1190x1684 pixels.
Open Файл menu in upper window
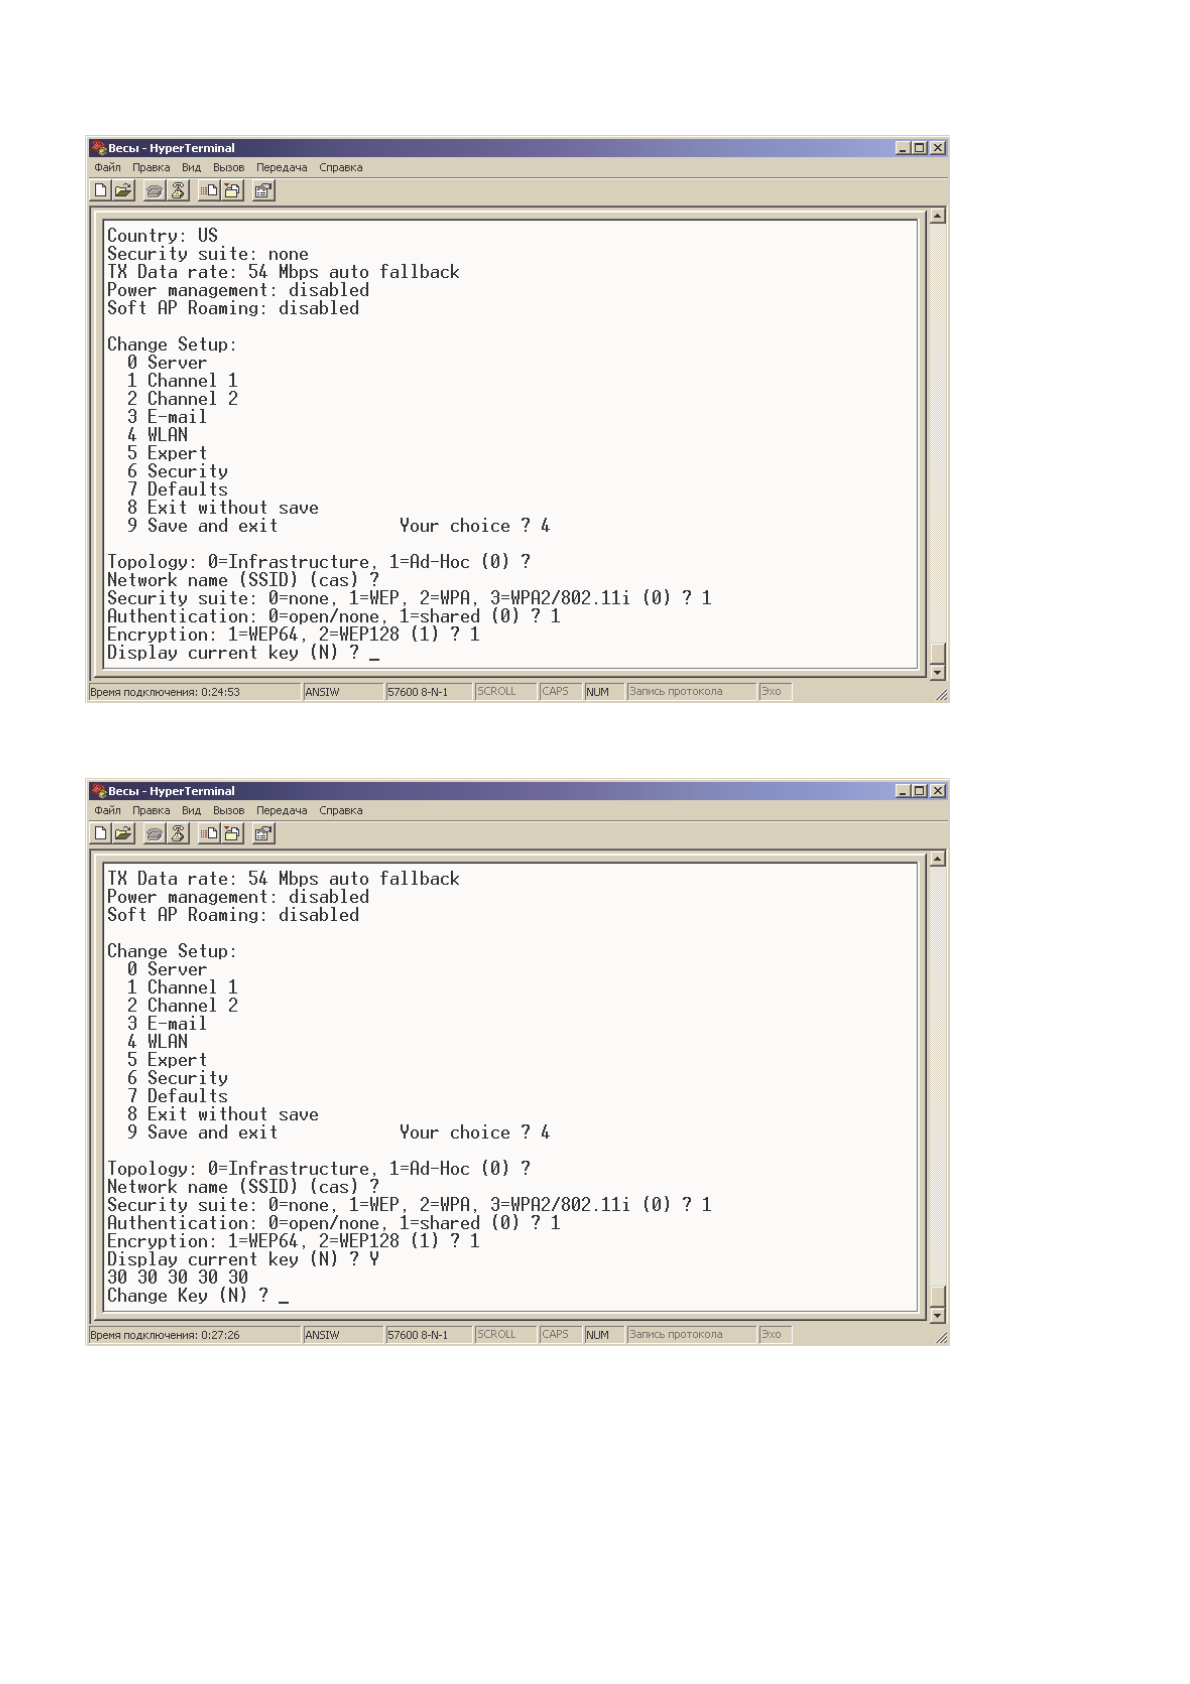[x=107, y=168]
